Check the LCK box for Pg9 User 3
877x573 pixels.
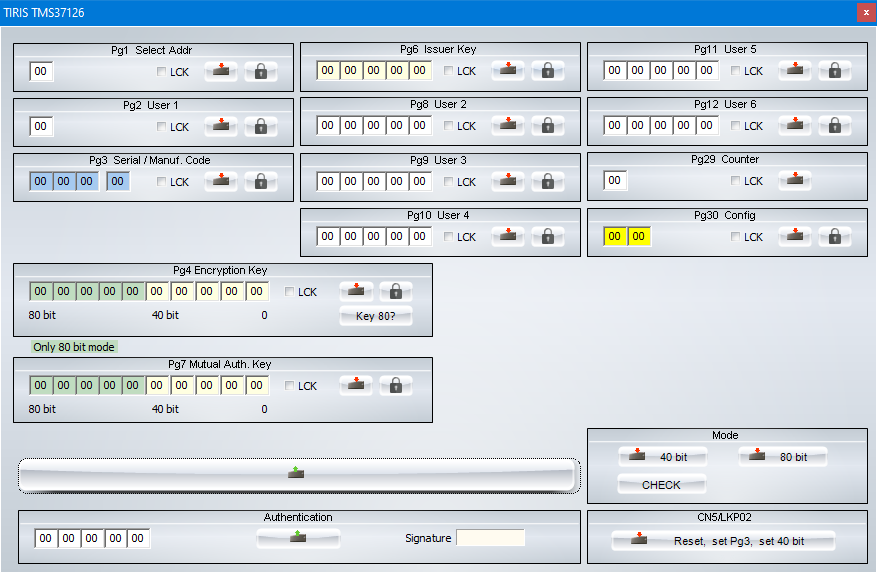point(448,181)
